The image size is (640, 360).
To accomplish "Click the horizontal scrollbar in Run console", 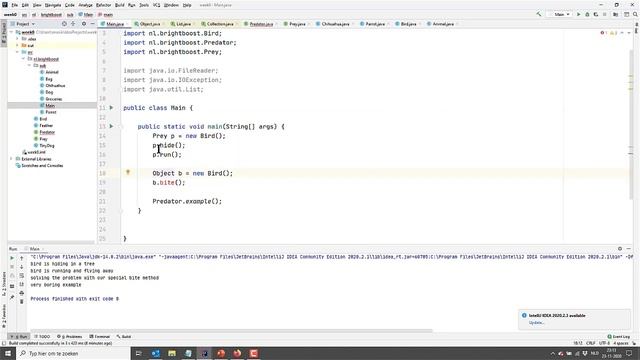I will click(231, 331).
